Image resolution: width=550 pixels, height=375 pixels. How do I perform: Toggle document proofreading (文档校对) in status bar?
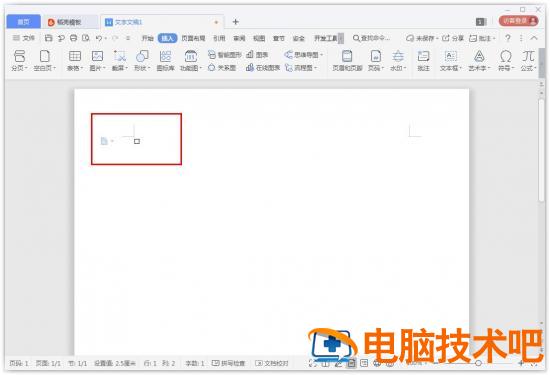coord(272,363)
